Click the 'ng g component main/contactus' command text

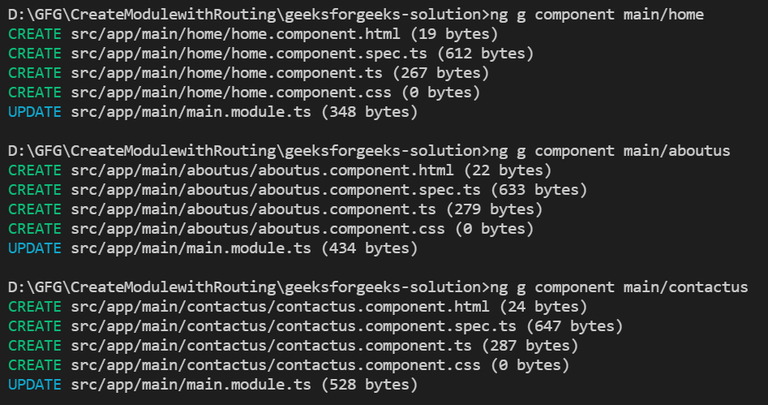[x=621, y=287]
